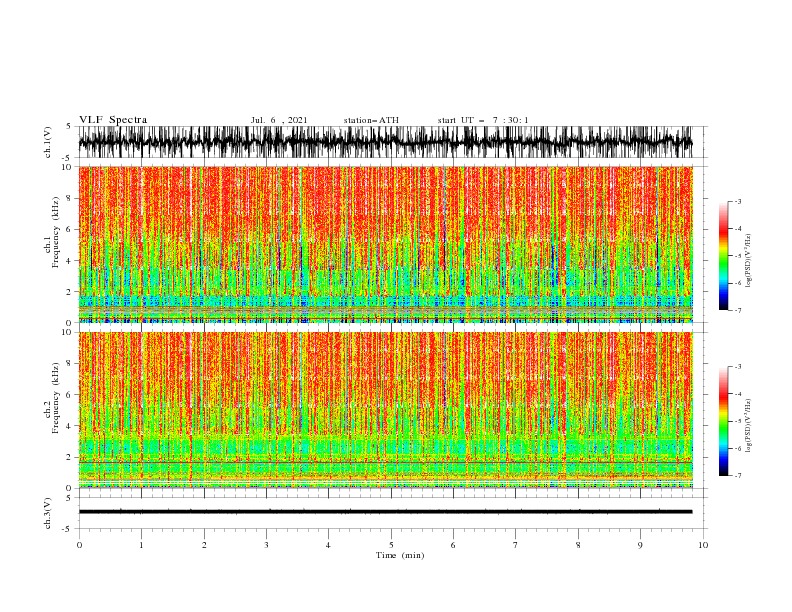Image resolution: width=792 pixels, height=612 pixels.
Task: Click inside the ch.2 spectrogram panel
Action: (x=386, y=410)
